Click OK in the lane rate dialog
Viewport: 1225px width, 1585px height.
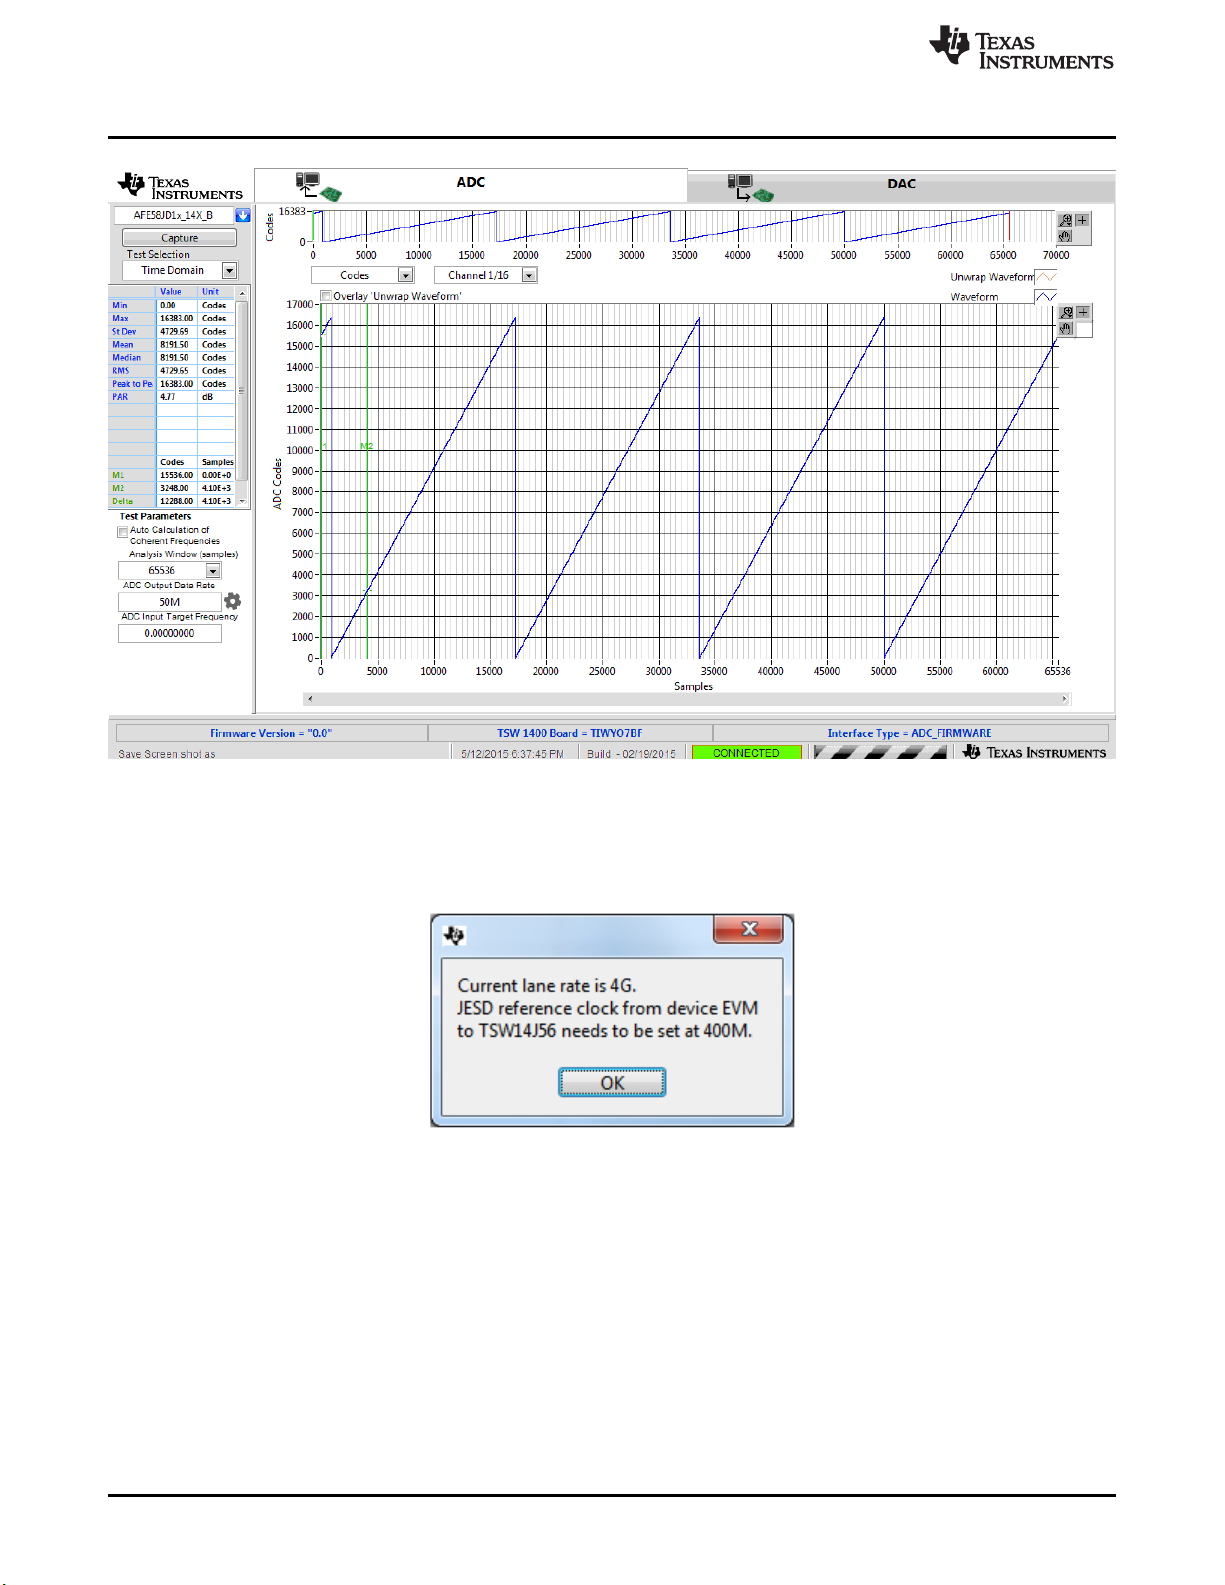point(612,1083)
